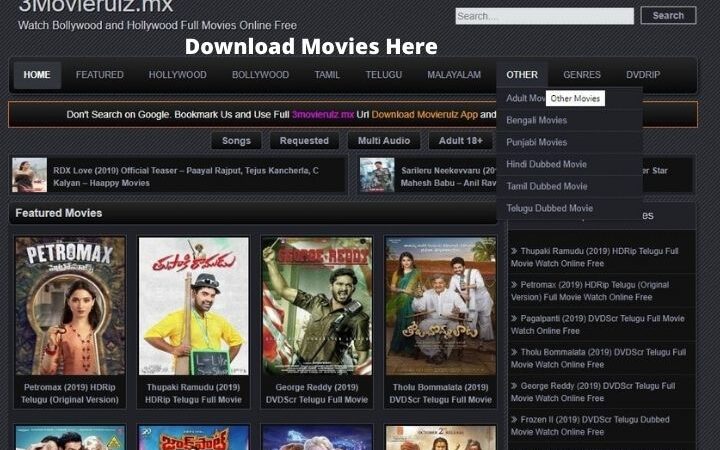Follow the 3movierulz.mx link in banner
Screen dimensions: 720x450
point(323,115)
